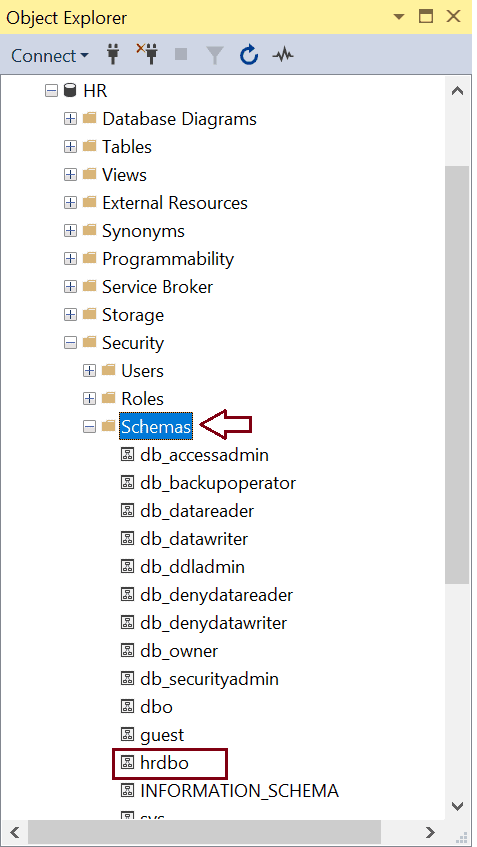Collapse the Security folder
477x847 pixels.
click(x=70, y=342)
